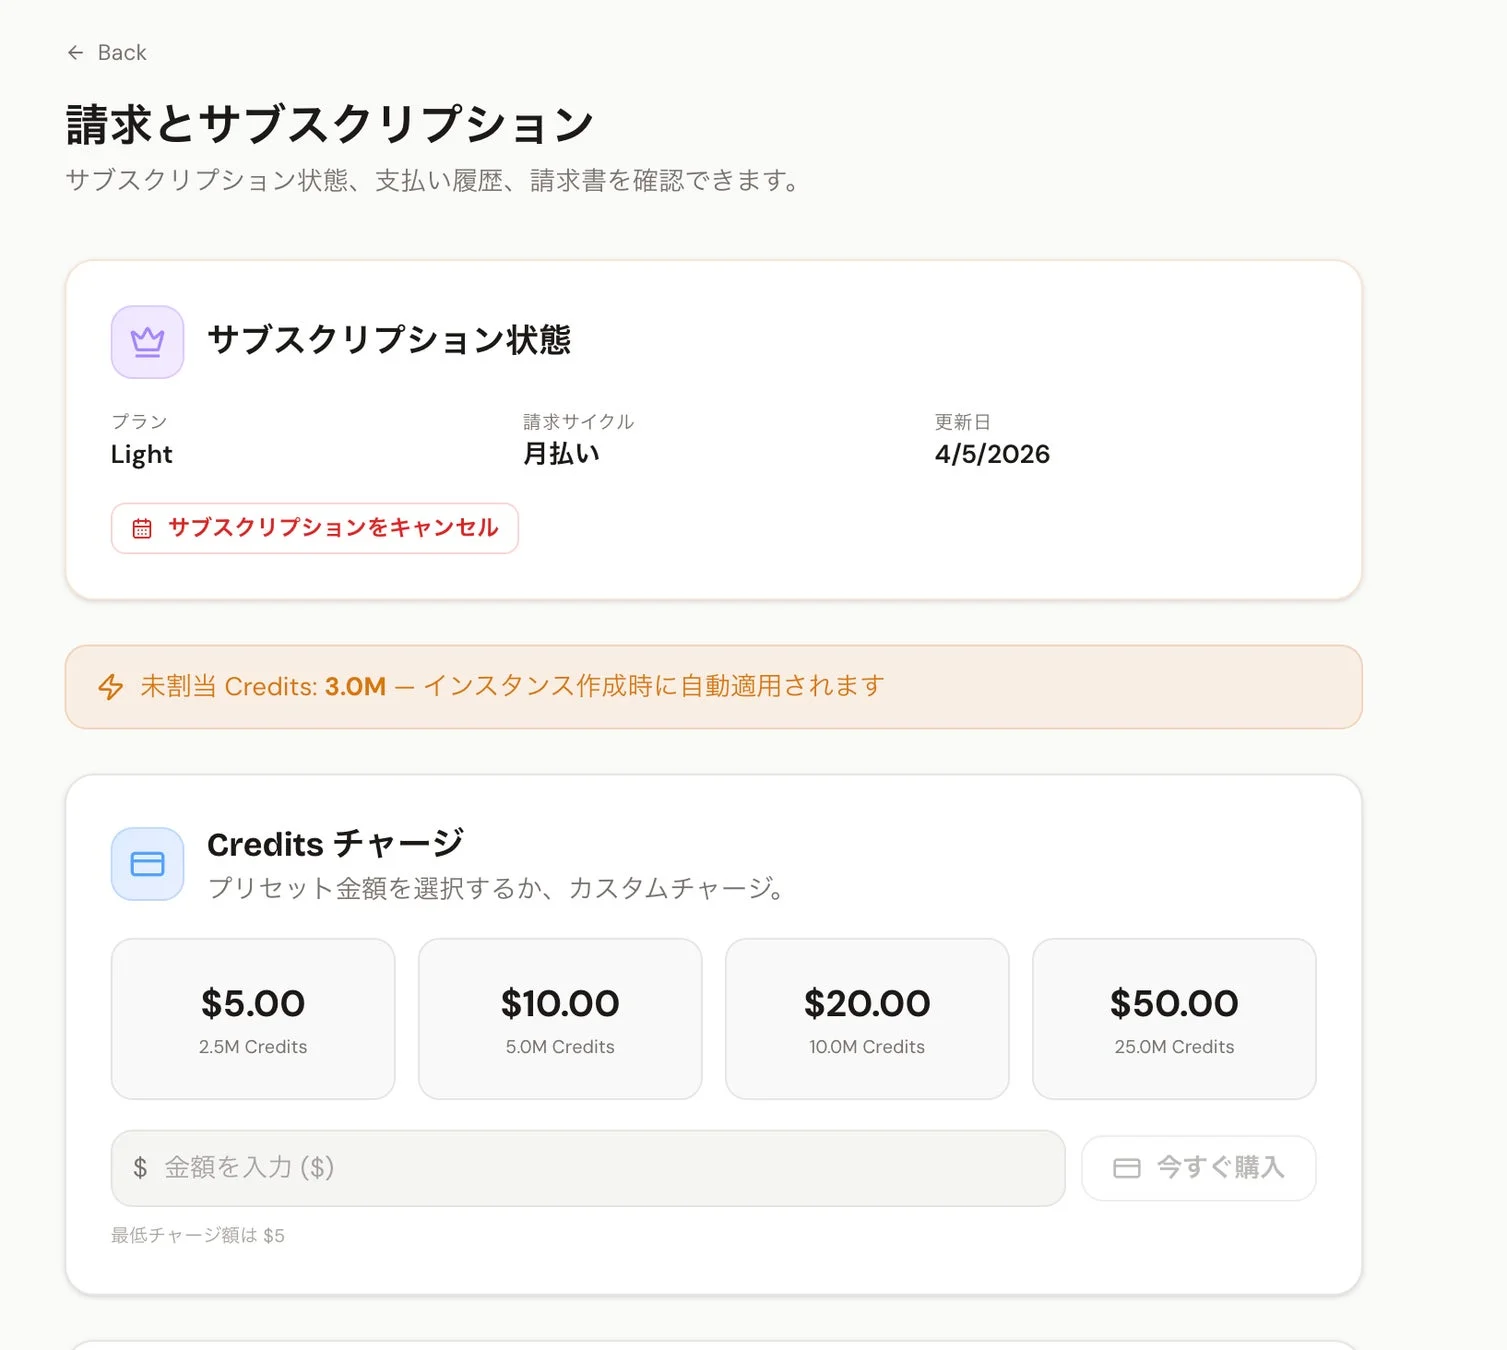This screenshot has width=1507, height=1350.
Task: Select the $10.00 credits preset
Action: [x=559, y=1018]
